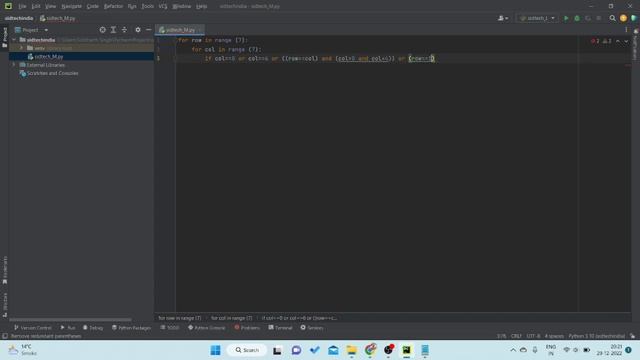Toggle the Structure side tool window
This screenshot has height=360, width=640.
pyautogui.click(x=4, y=305)
